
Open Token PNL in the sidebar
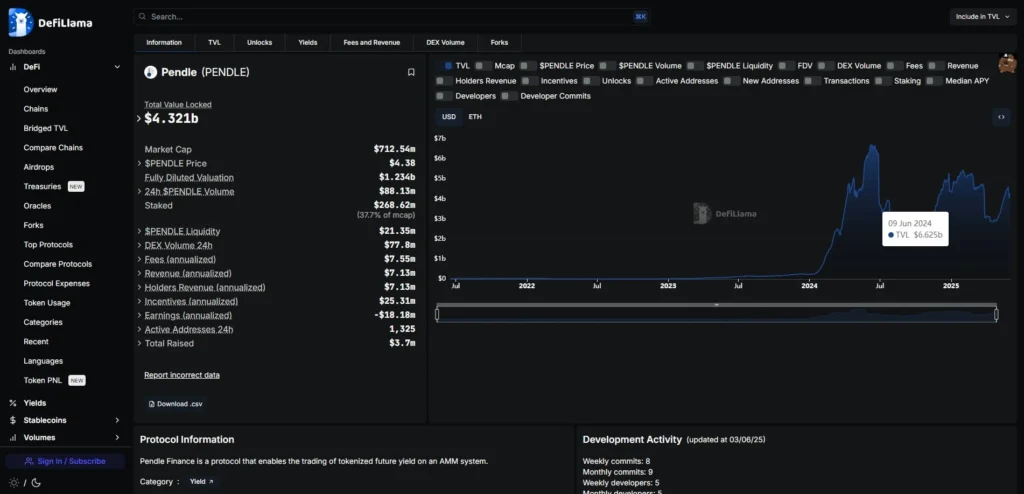54,380
